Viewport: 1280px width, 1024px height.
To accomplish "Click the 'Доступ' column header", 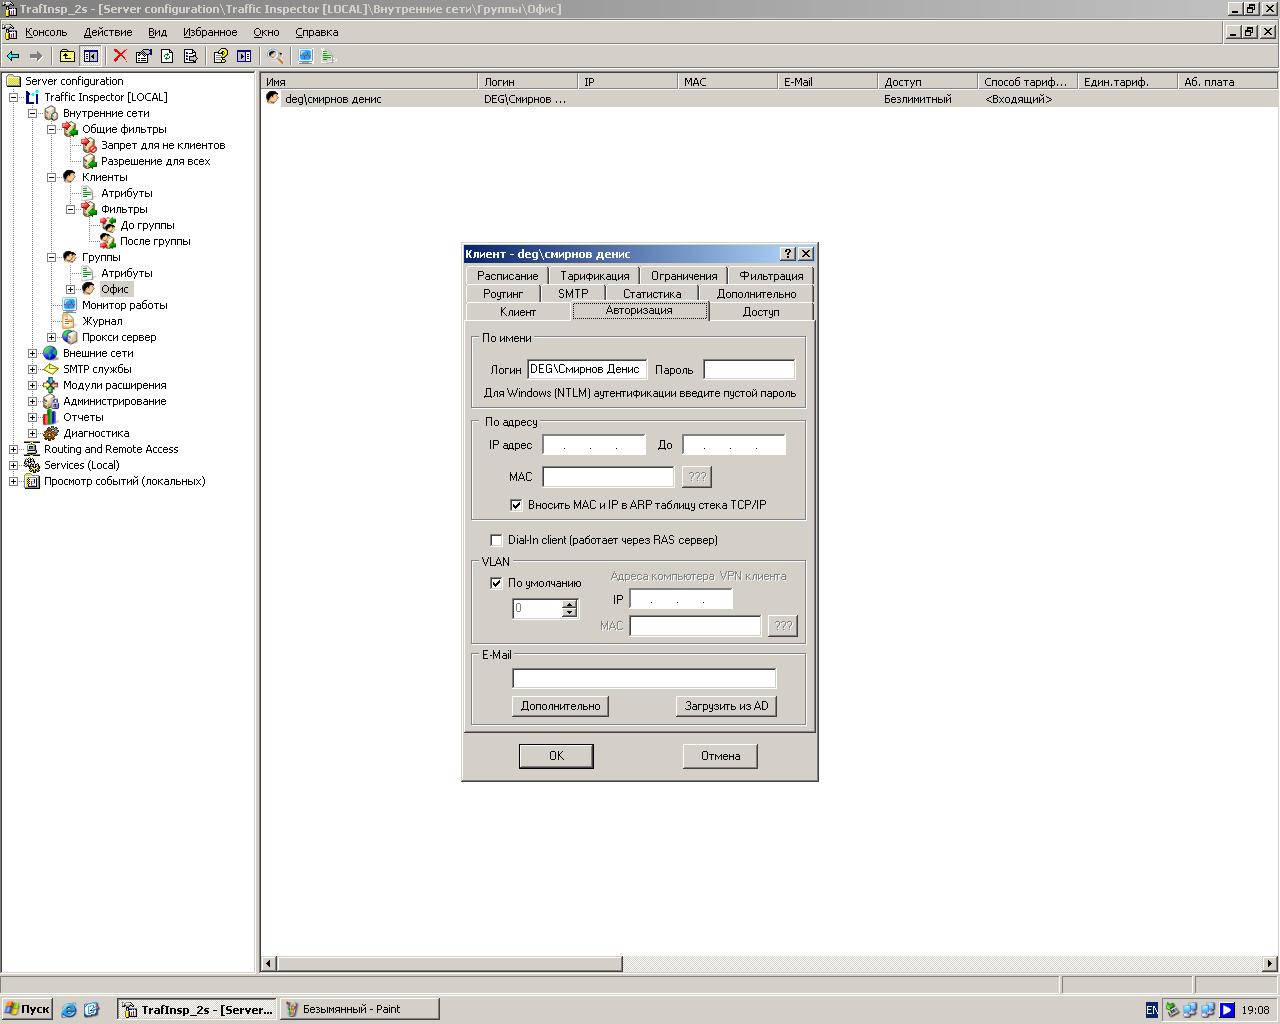I will 928,82.
